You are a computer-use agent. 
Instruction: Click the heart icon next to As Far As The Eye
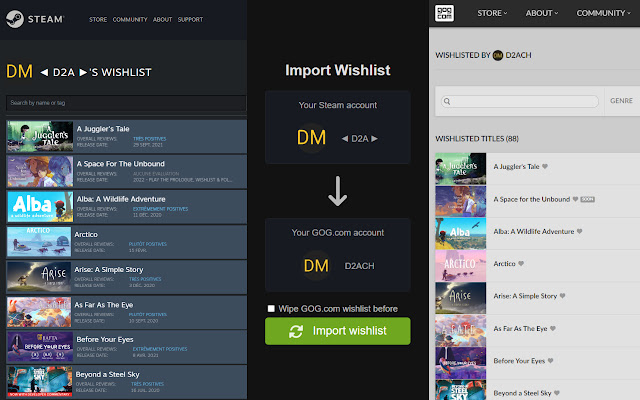coord(553,329)
